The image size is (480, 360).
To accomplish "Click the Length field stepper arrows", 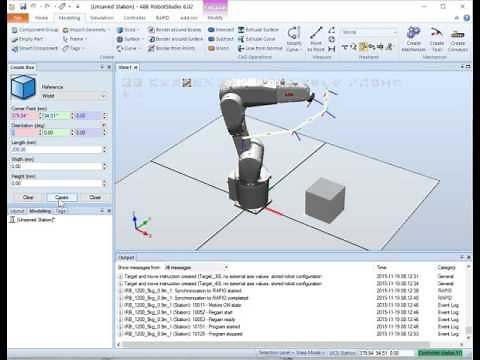I will (x=105, y=150).
